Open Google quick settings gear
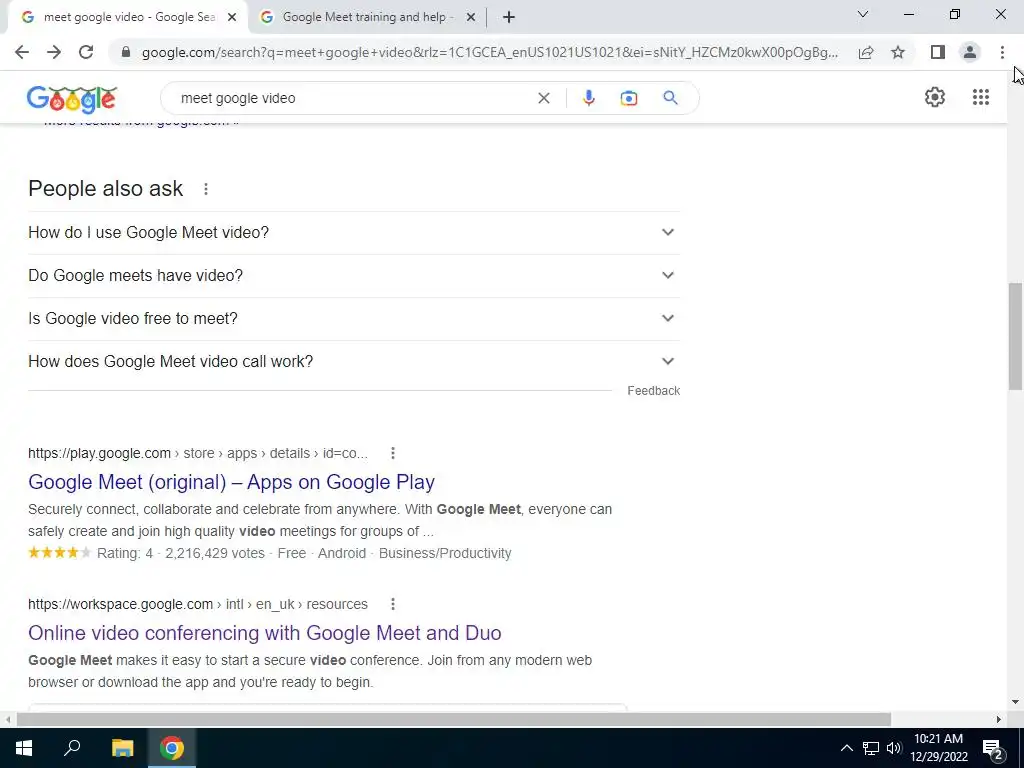Viewport: 1024px width, 768px height. point(935,97)
